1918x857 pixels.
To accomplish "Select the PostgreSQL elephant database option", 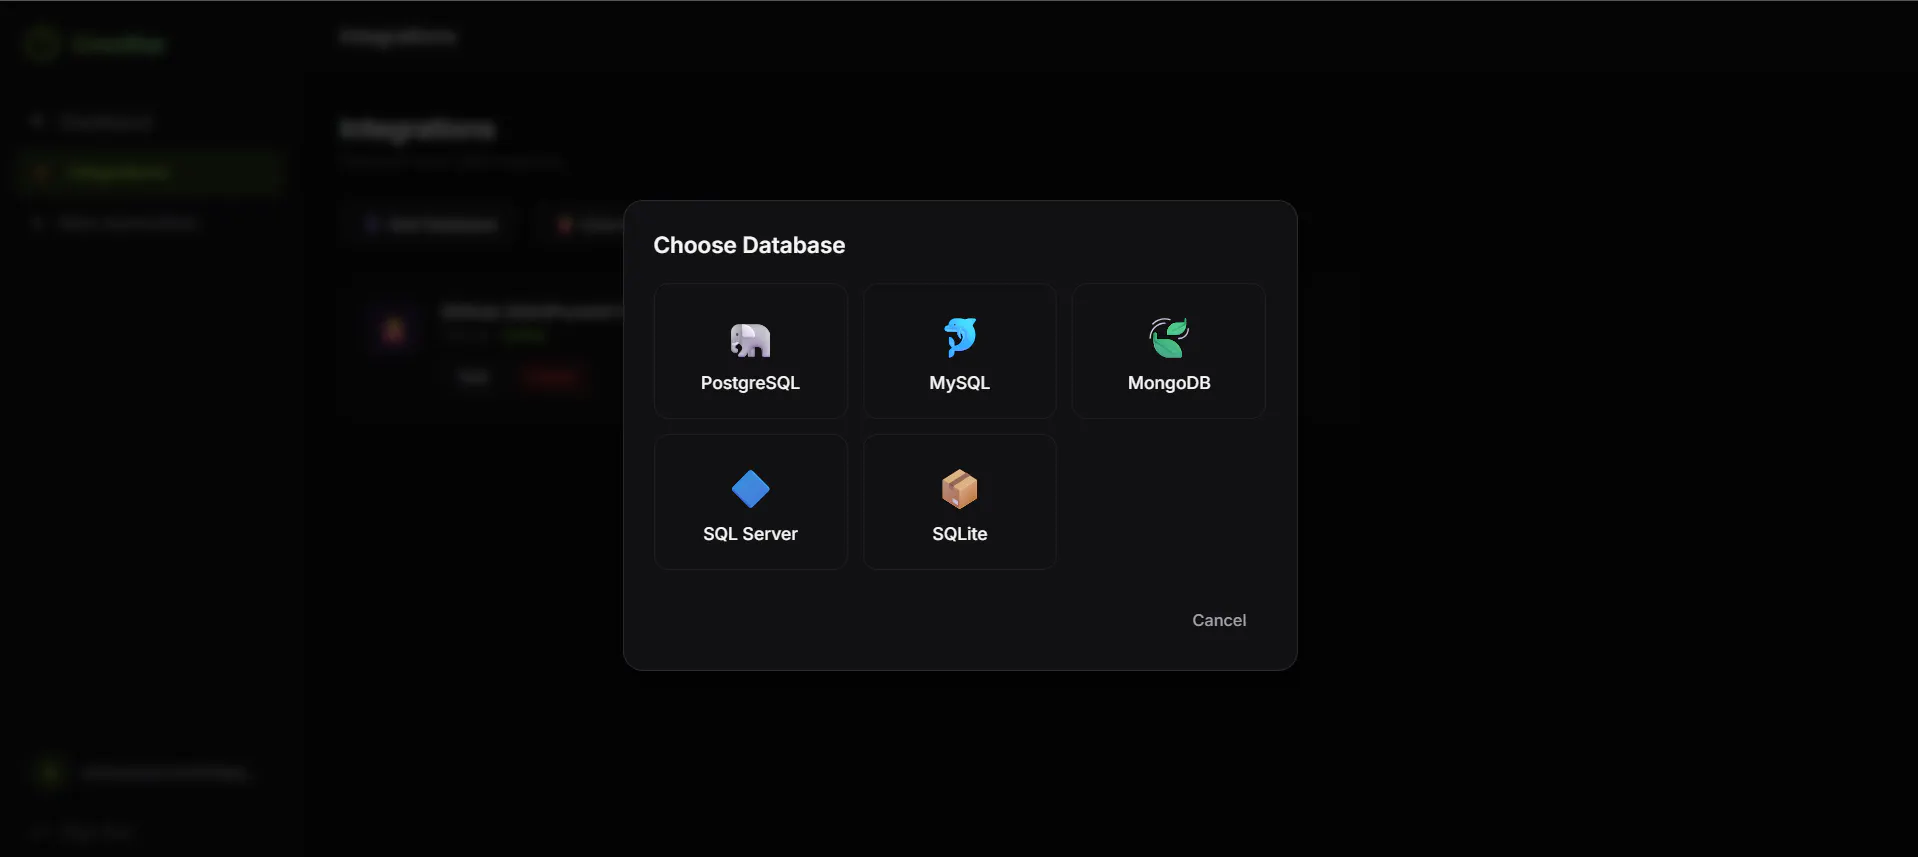I will pyautogui.click(x=750, y=351).
